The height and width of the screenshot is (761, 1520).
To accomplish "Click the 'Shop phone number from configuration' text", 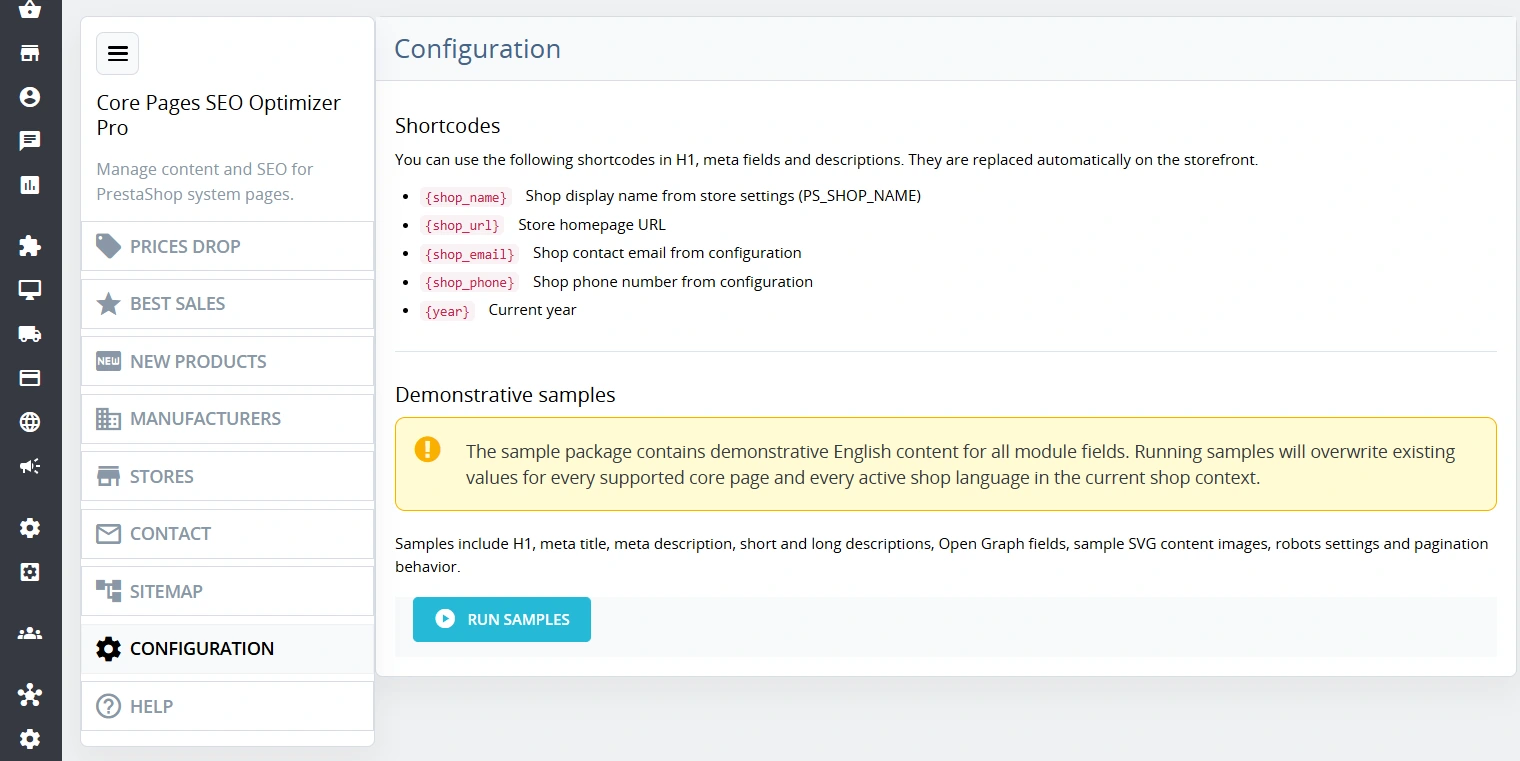I will [x=673, y=282].
